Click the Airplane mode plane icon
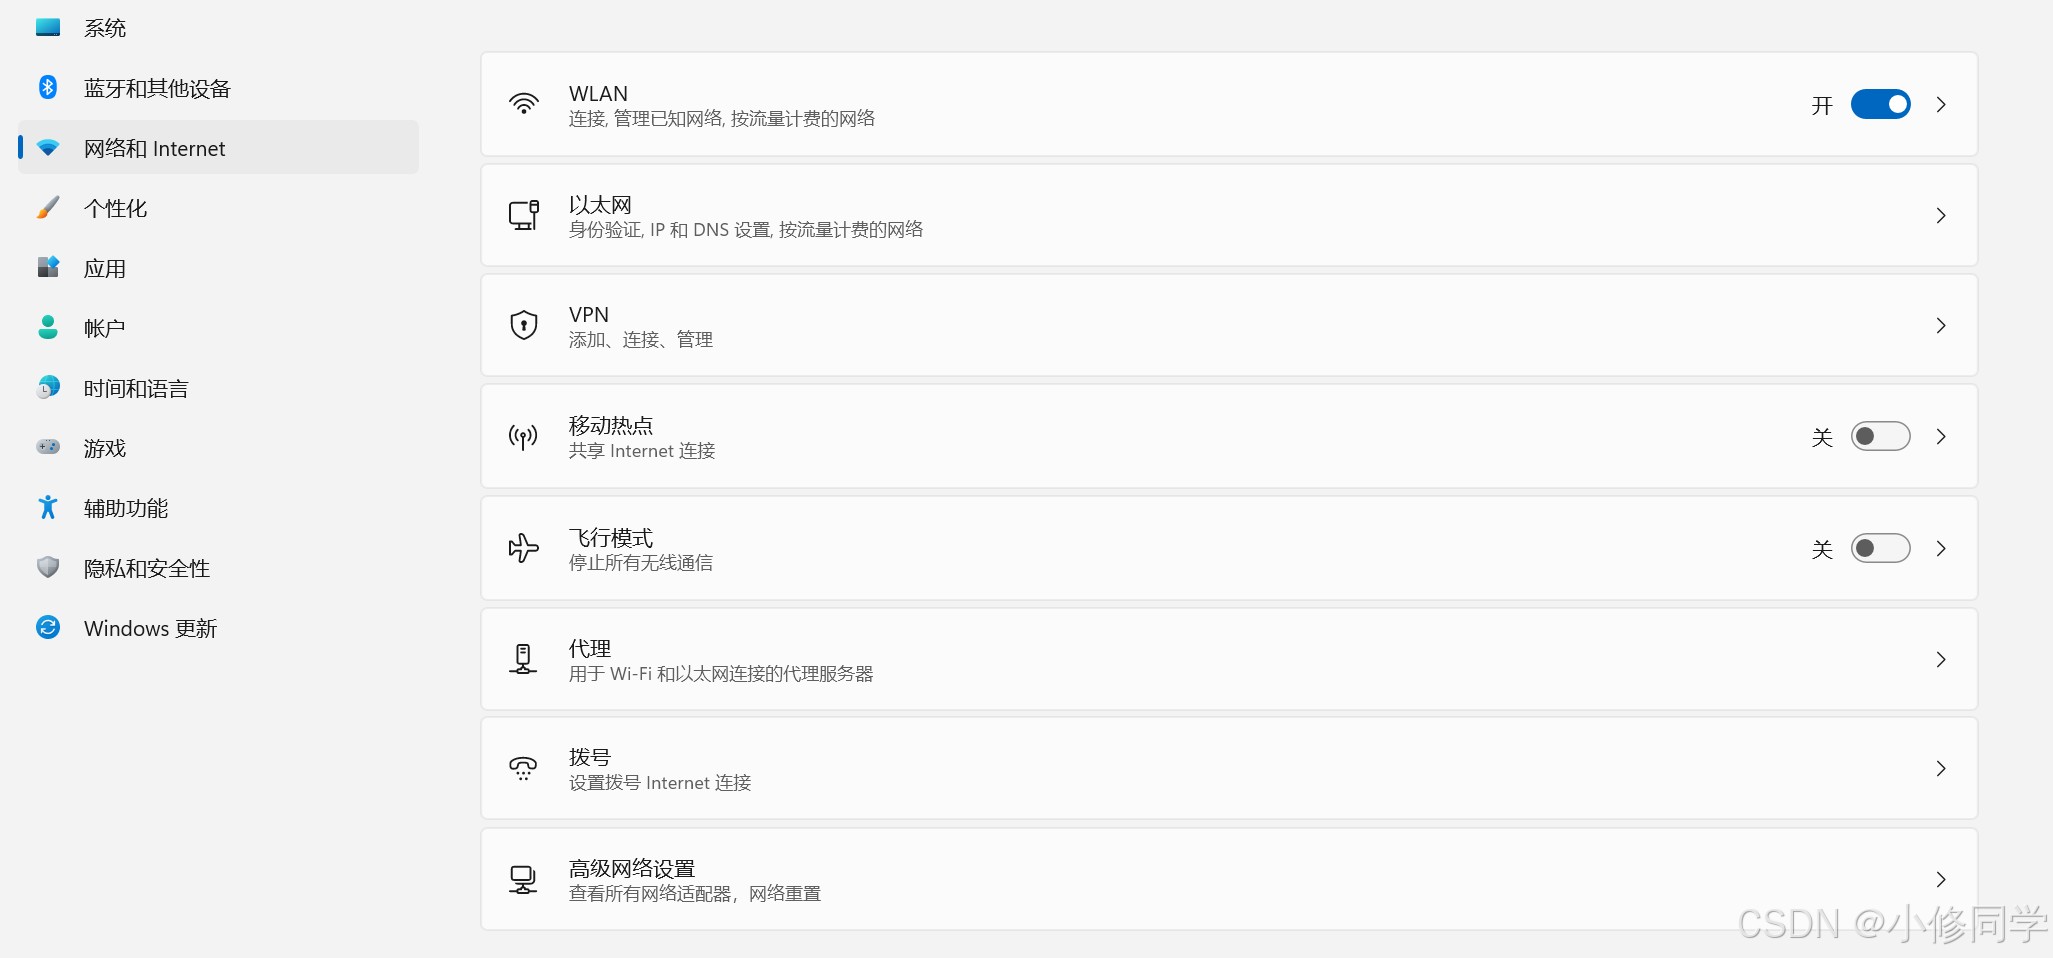 pyautogui.click(x=523, y=548)
